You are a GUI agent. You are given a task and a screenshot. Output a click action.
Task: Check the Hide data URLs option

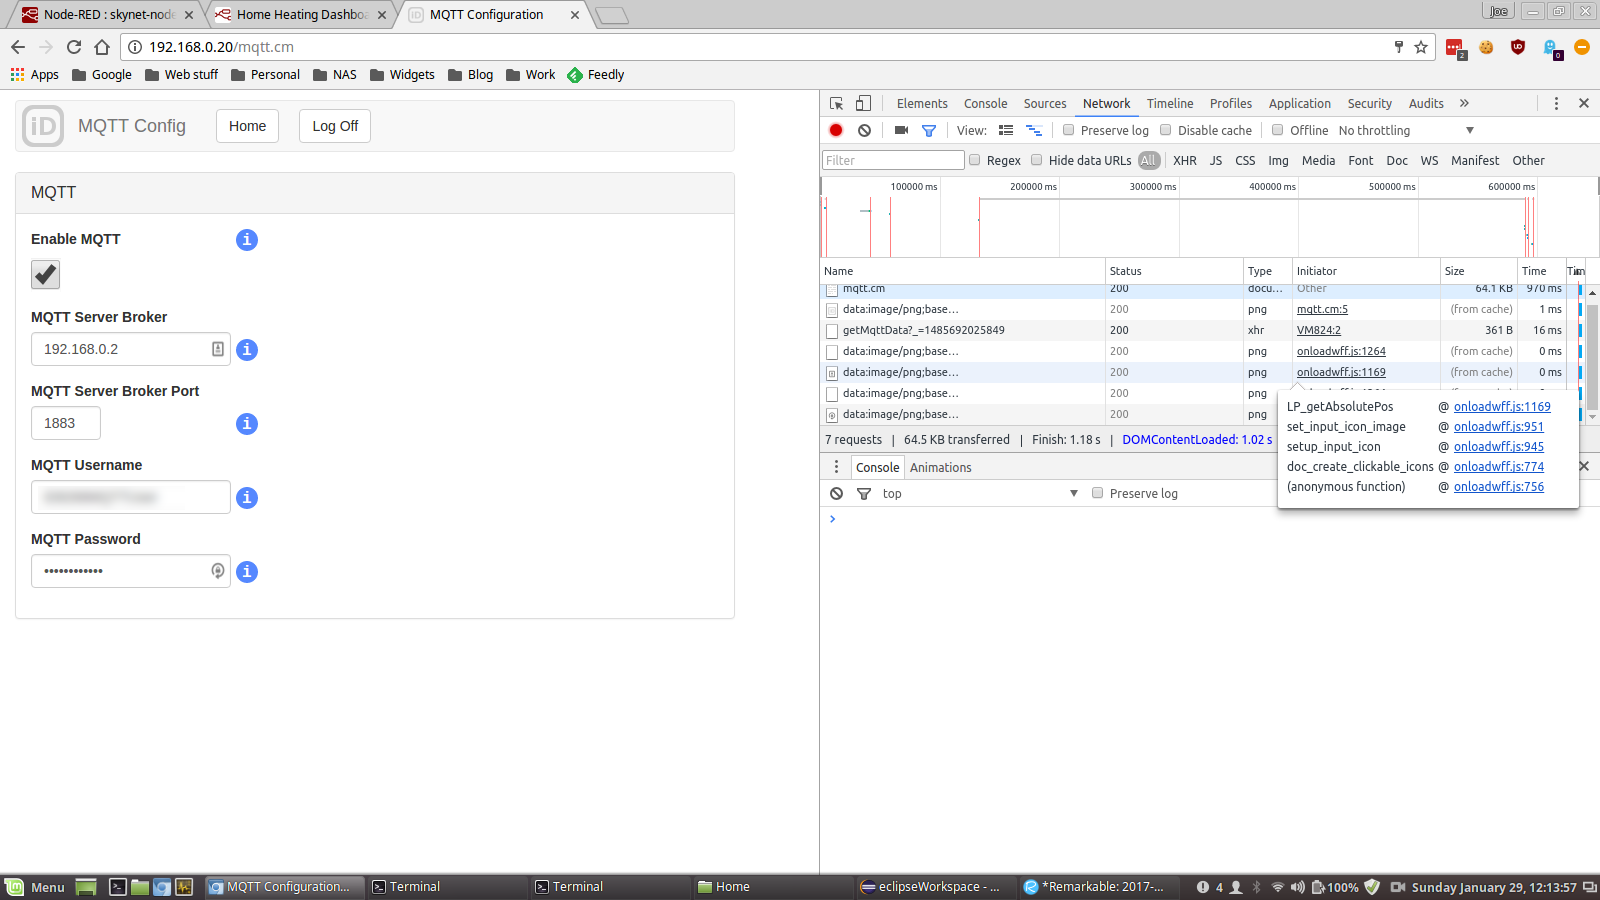click(1037, 160)
